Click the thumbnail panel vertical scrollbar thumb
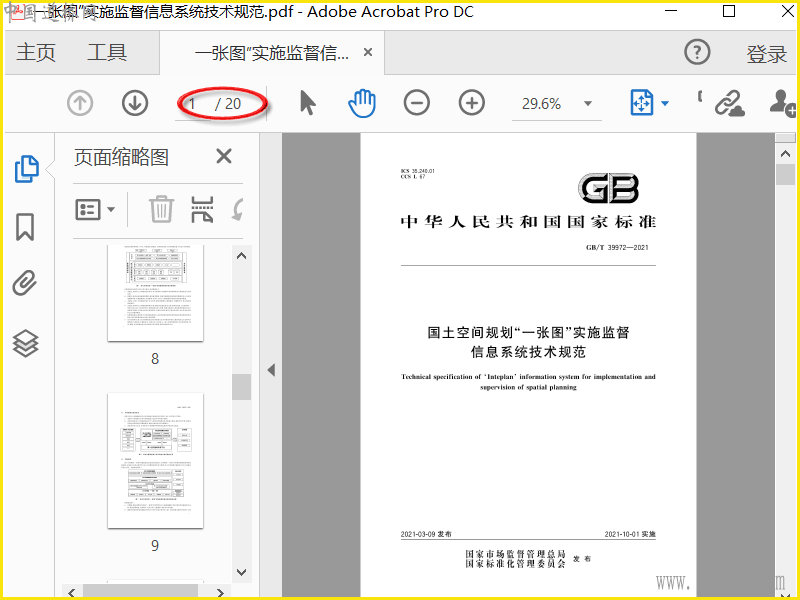 coord(241,387)
